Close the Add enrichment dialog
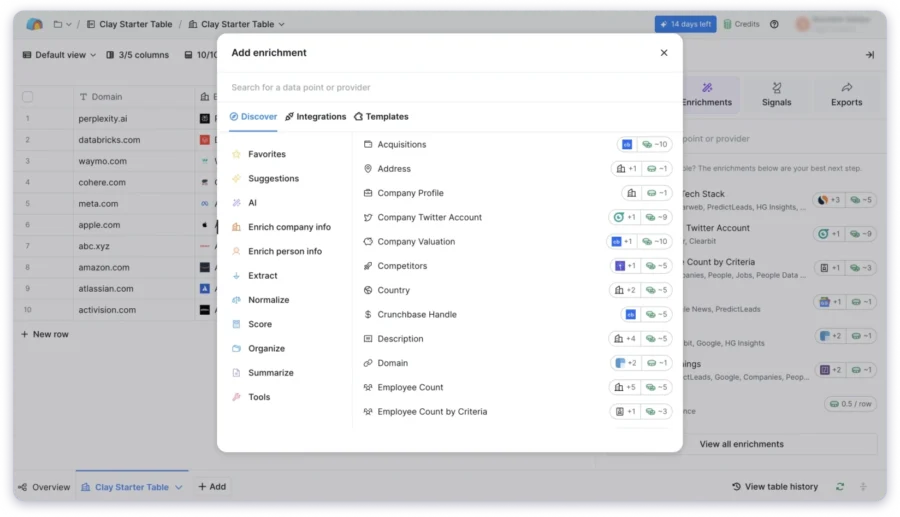Screen dimensions: 900x517 point(664,53)
